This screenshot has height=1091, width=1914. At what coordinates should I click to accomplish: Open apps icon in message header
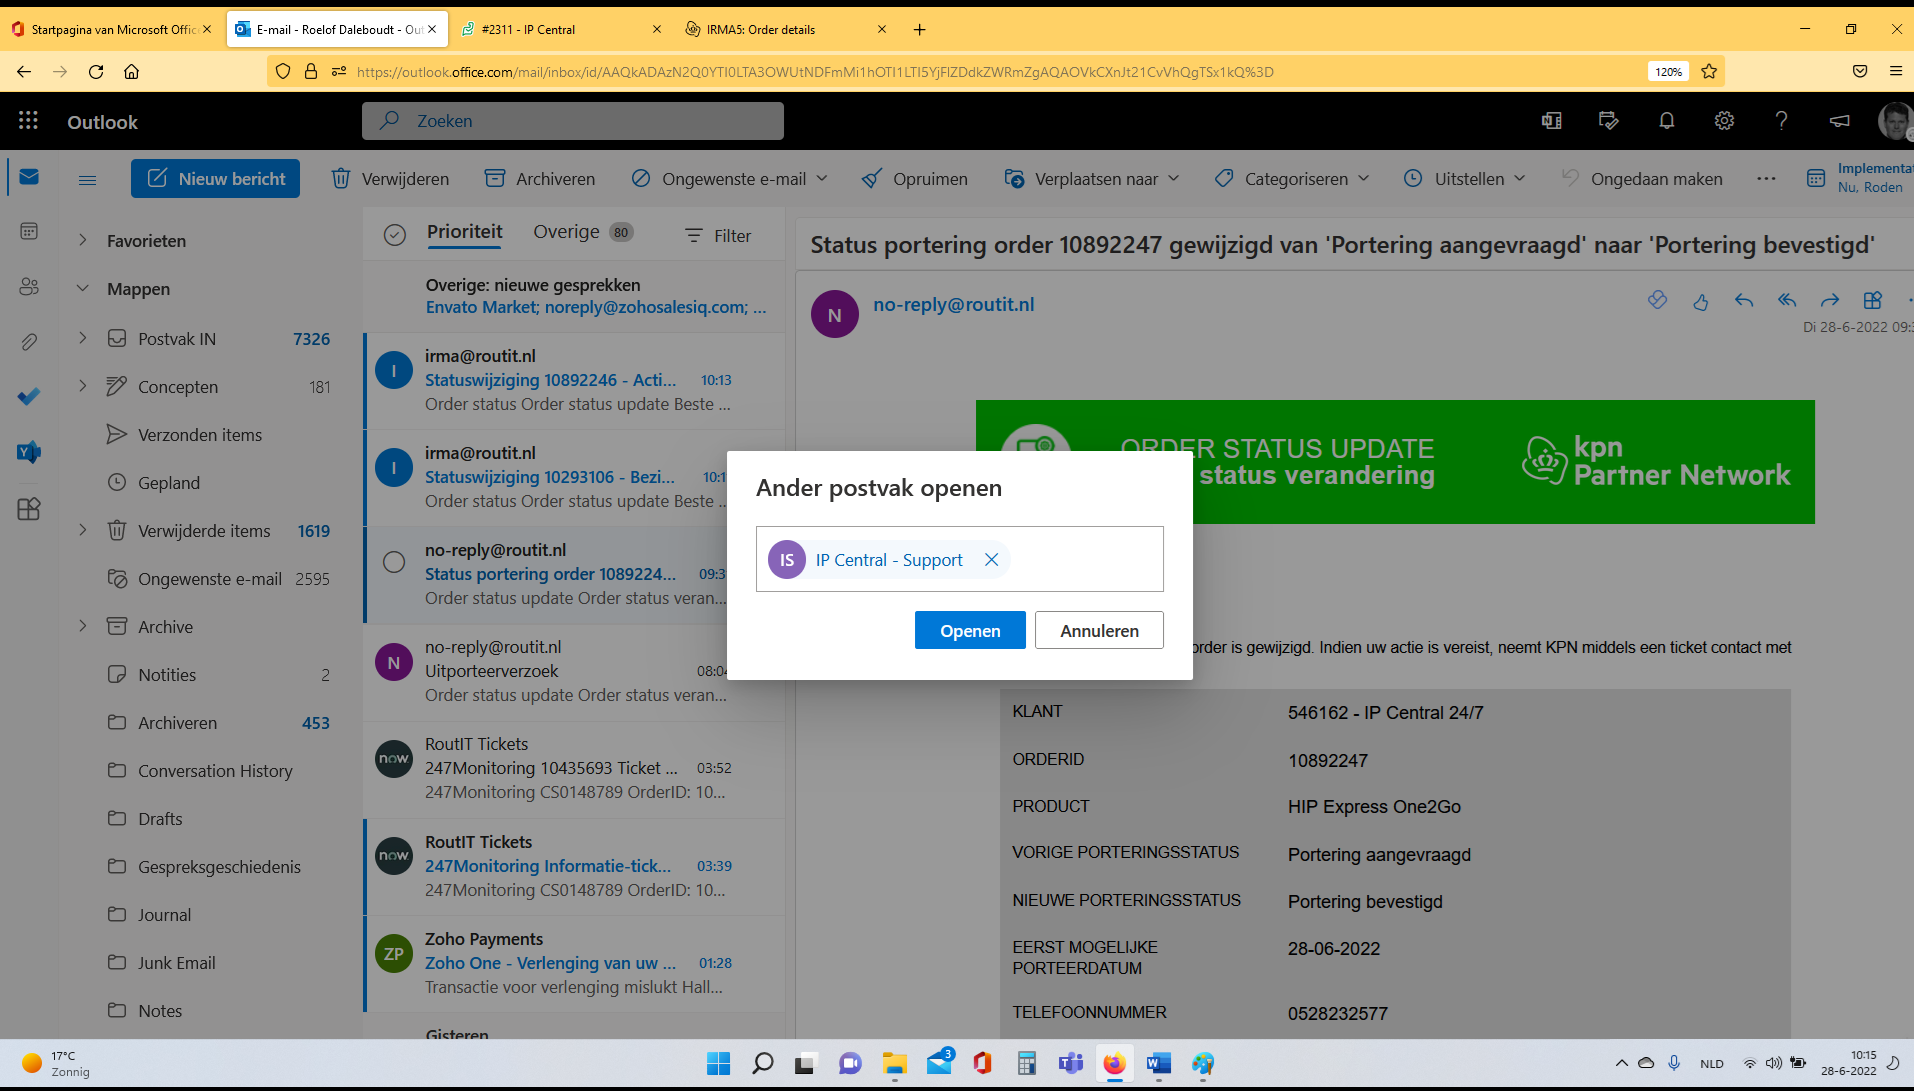[1873, 301]
